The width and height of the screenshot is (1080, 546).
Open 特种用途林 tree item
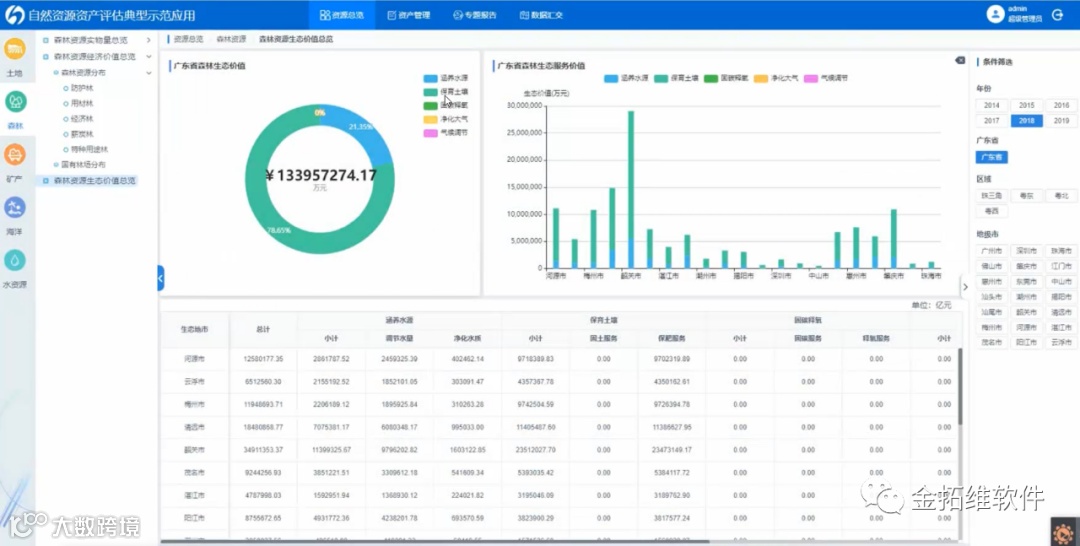point(90,149)
